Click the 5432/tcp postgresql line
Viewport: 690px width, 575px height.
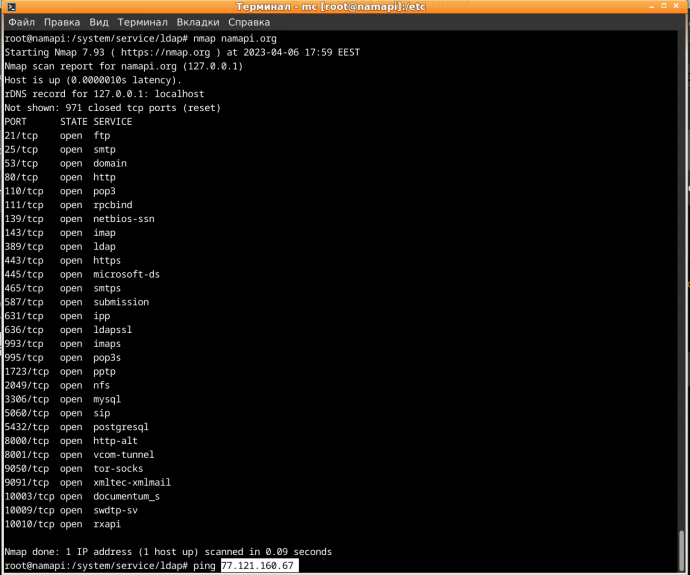pos(77,427)
